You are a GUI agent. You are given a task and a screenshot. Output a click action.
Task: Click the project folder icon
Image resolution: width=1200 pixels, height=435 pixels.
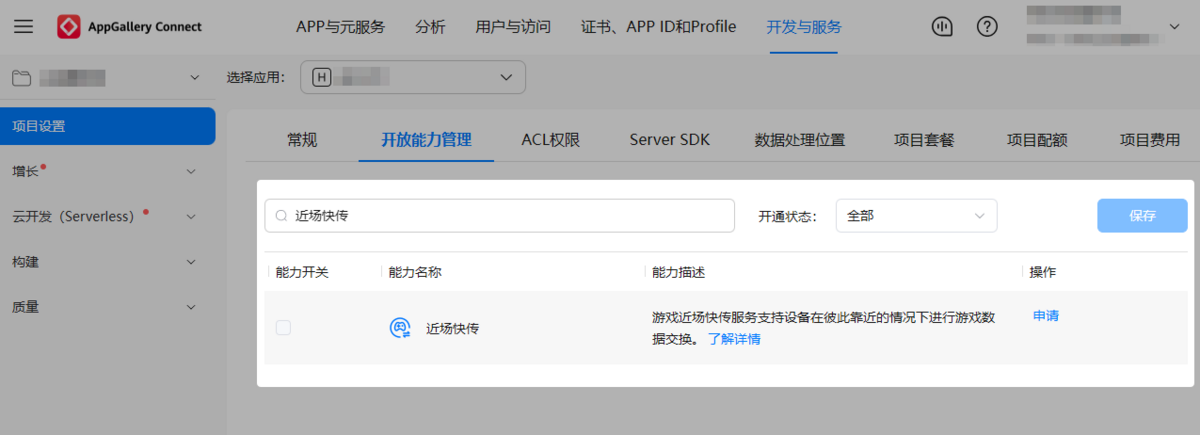(x=22, y=77)
